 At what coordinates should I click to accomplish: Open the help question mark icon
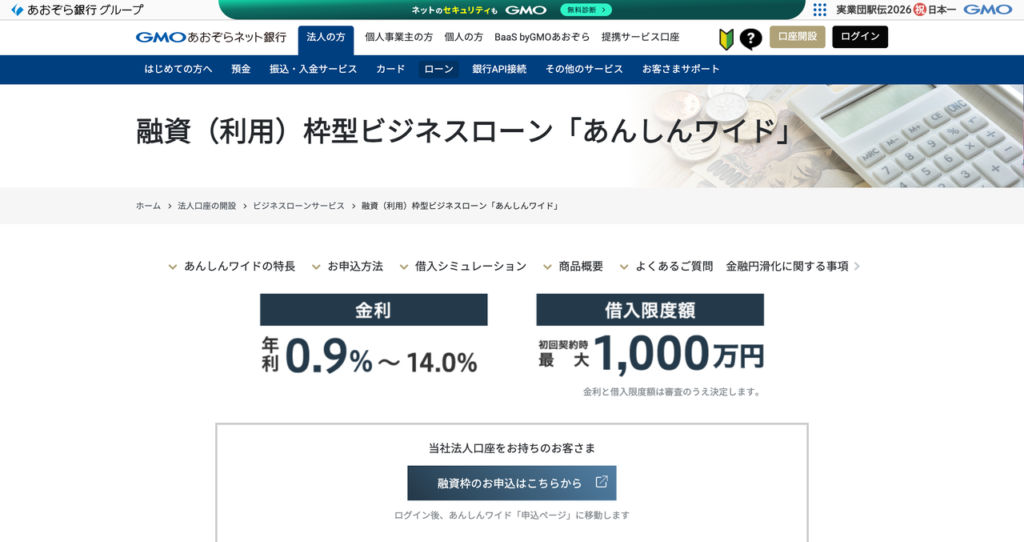click(x=750, y=39)
